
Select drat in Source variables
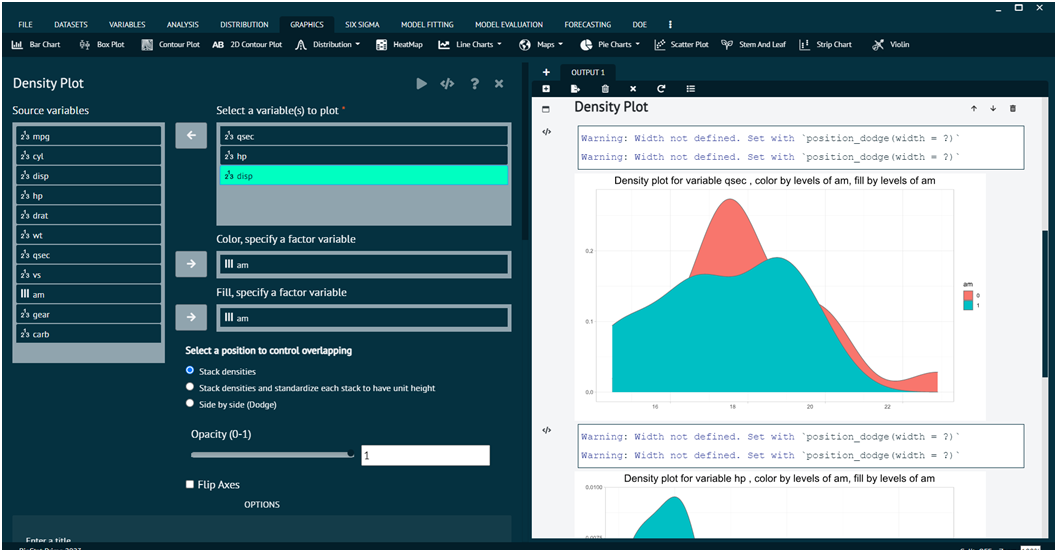pos(88,216)
